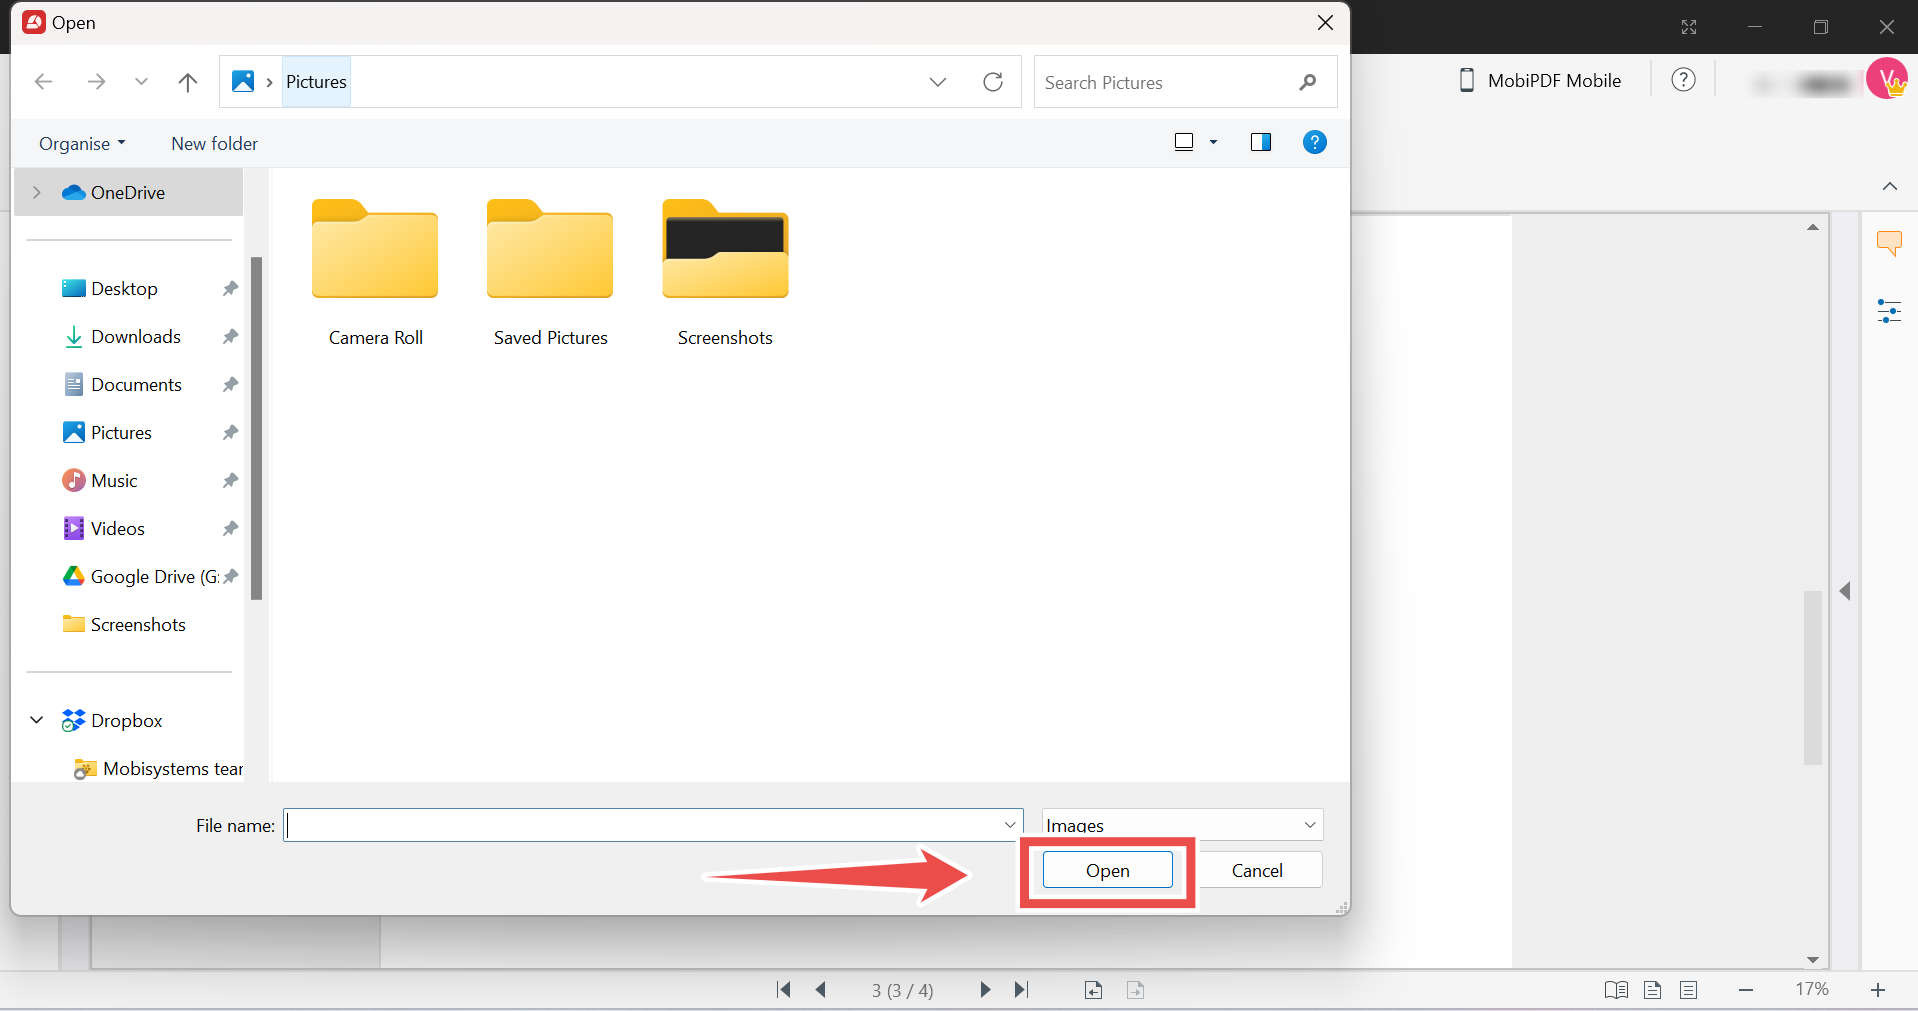Select Dropbox in navigation pane
This screenshot has height=1011, width=1918.
pos(126,720)
